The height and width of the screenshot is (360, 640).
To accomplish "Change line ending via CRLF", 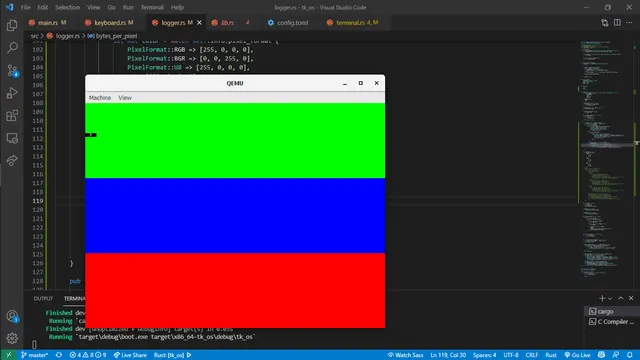I will point(531,355).
